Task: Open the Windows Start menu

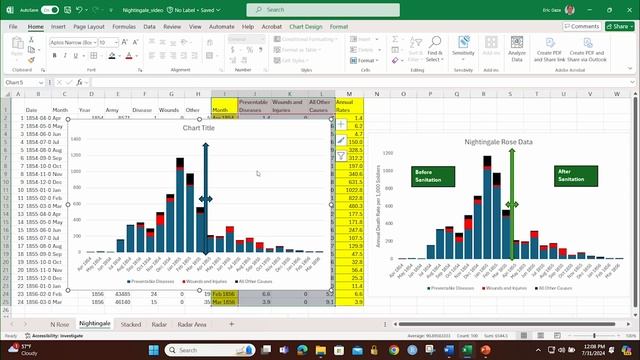Action: point(154,350)
